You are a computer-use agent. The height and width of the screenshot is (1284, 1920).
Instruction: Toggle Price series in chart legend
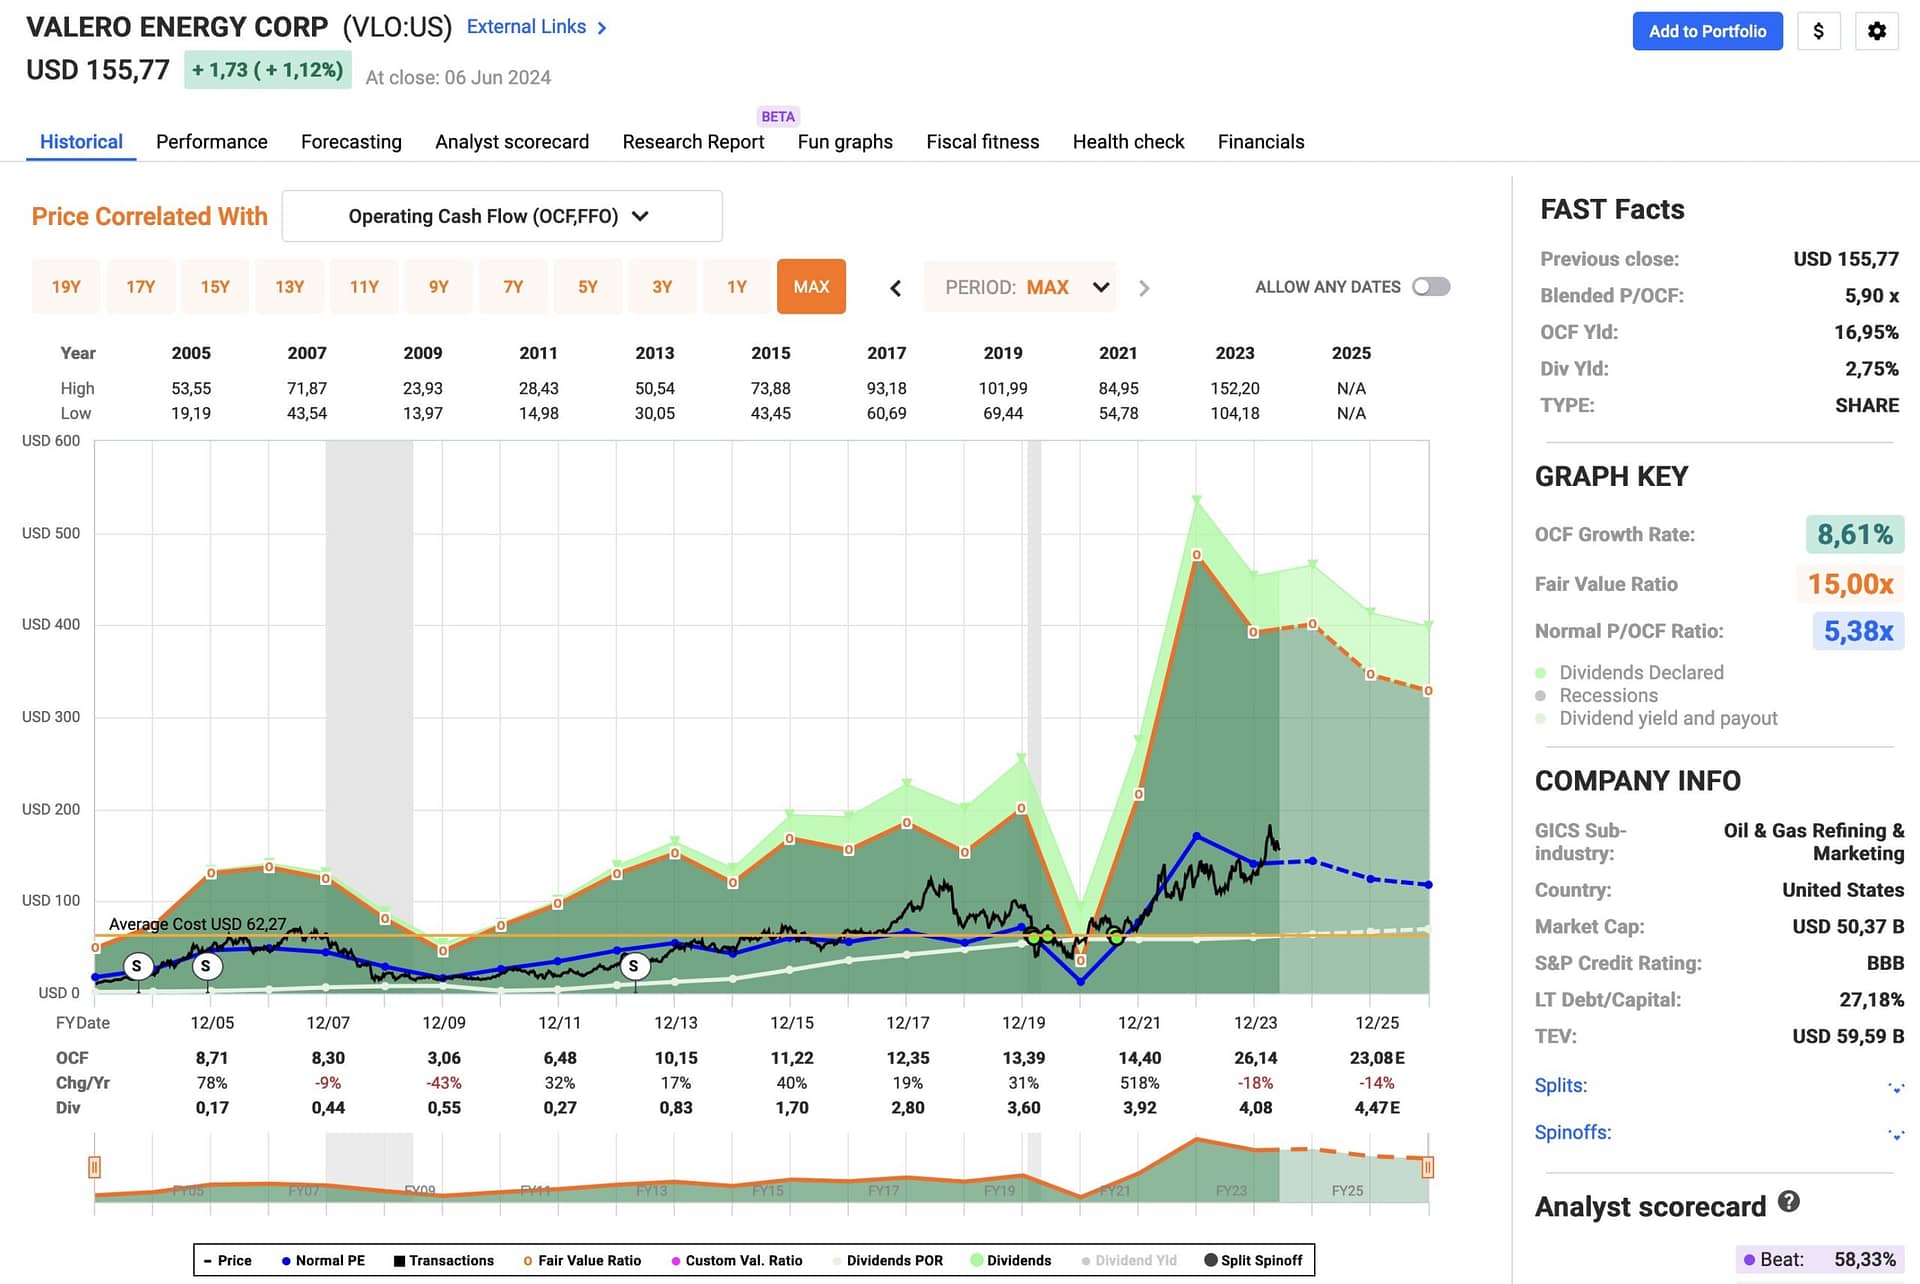[228, 1260]
